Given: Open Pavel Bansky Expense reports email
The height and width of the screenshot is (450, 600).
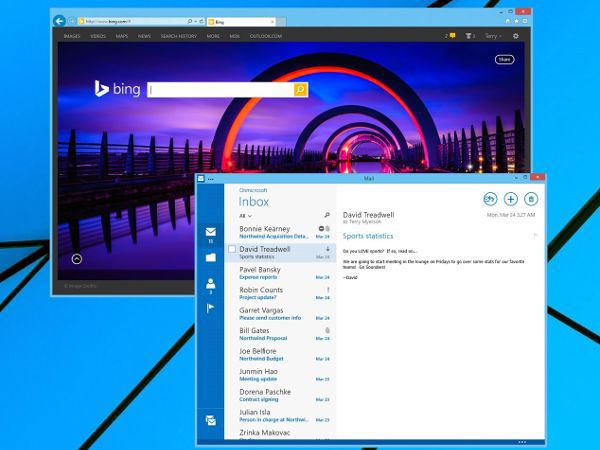Looking at the screenshot, I should (x=280, y=273).
